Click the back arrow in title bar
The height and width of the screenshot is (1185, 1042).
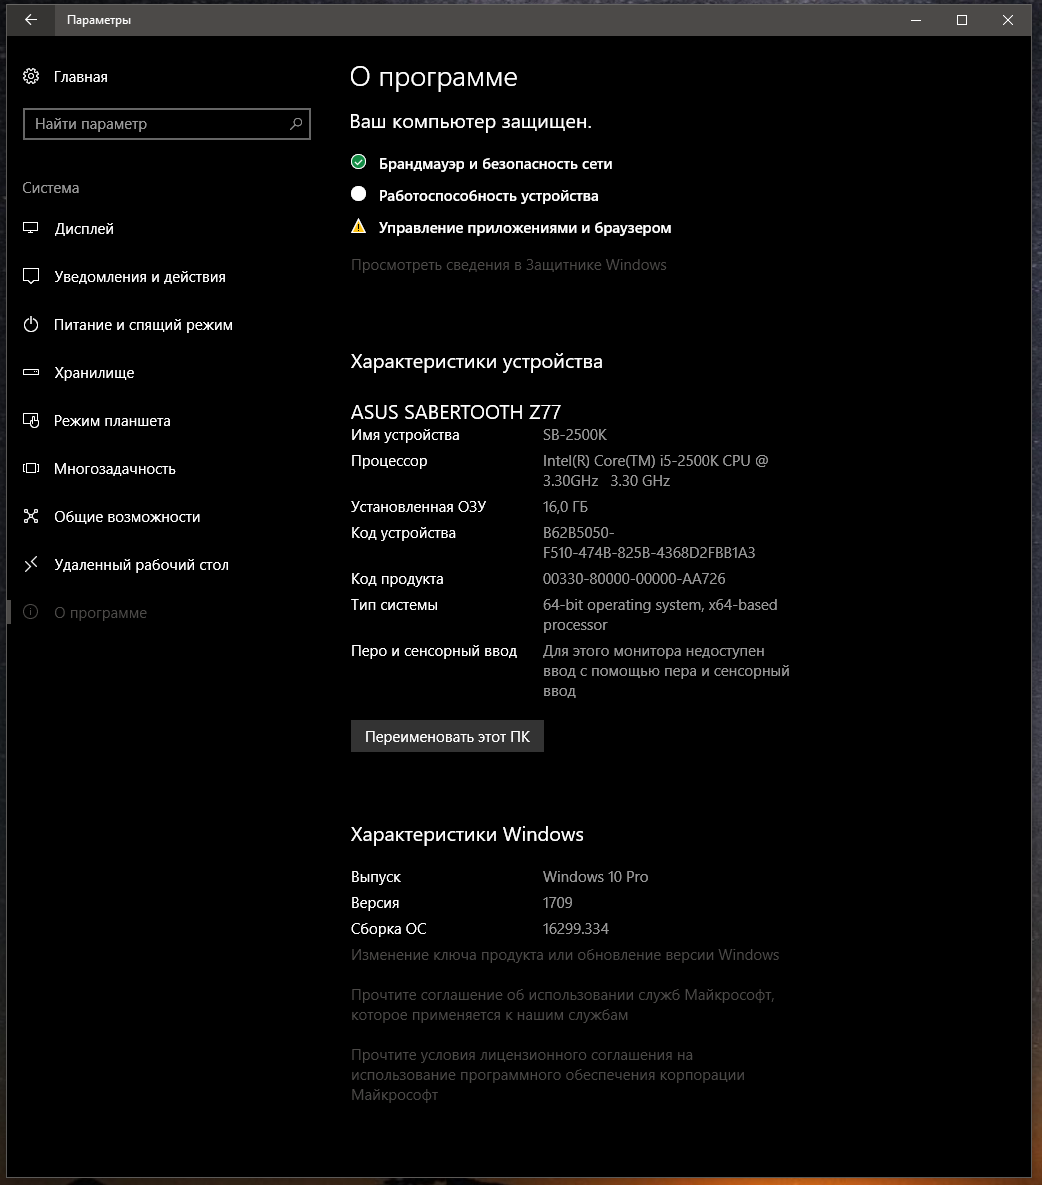pos(31,20)
